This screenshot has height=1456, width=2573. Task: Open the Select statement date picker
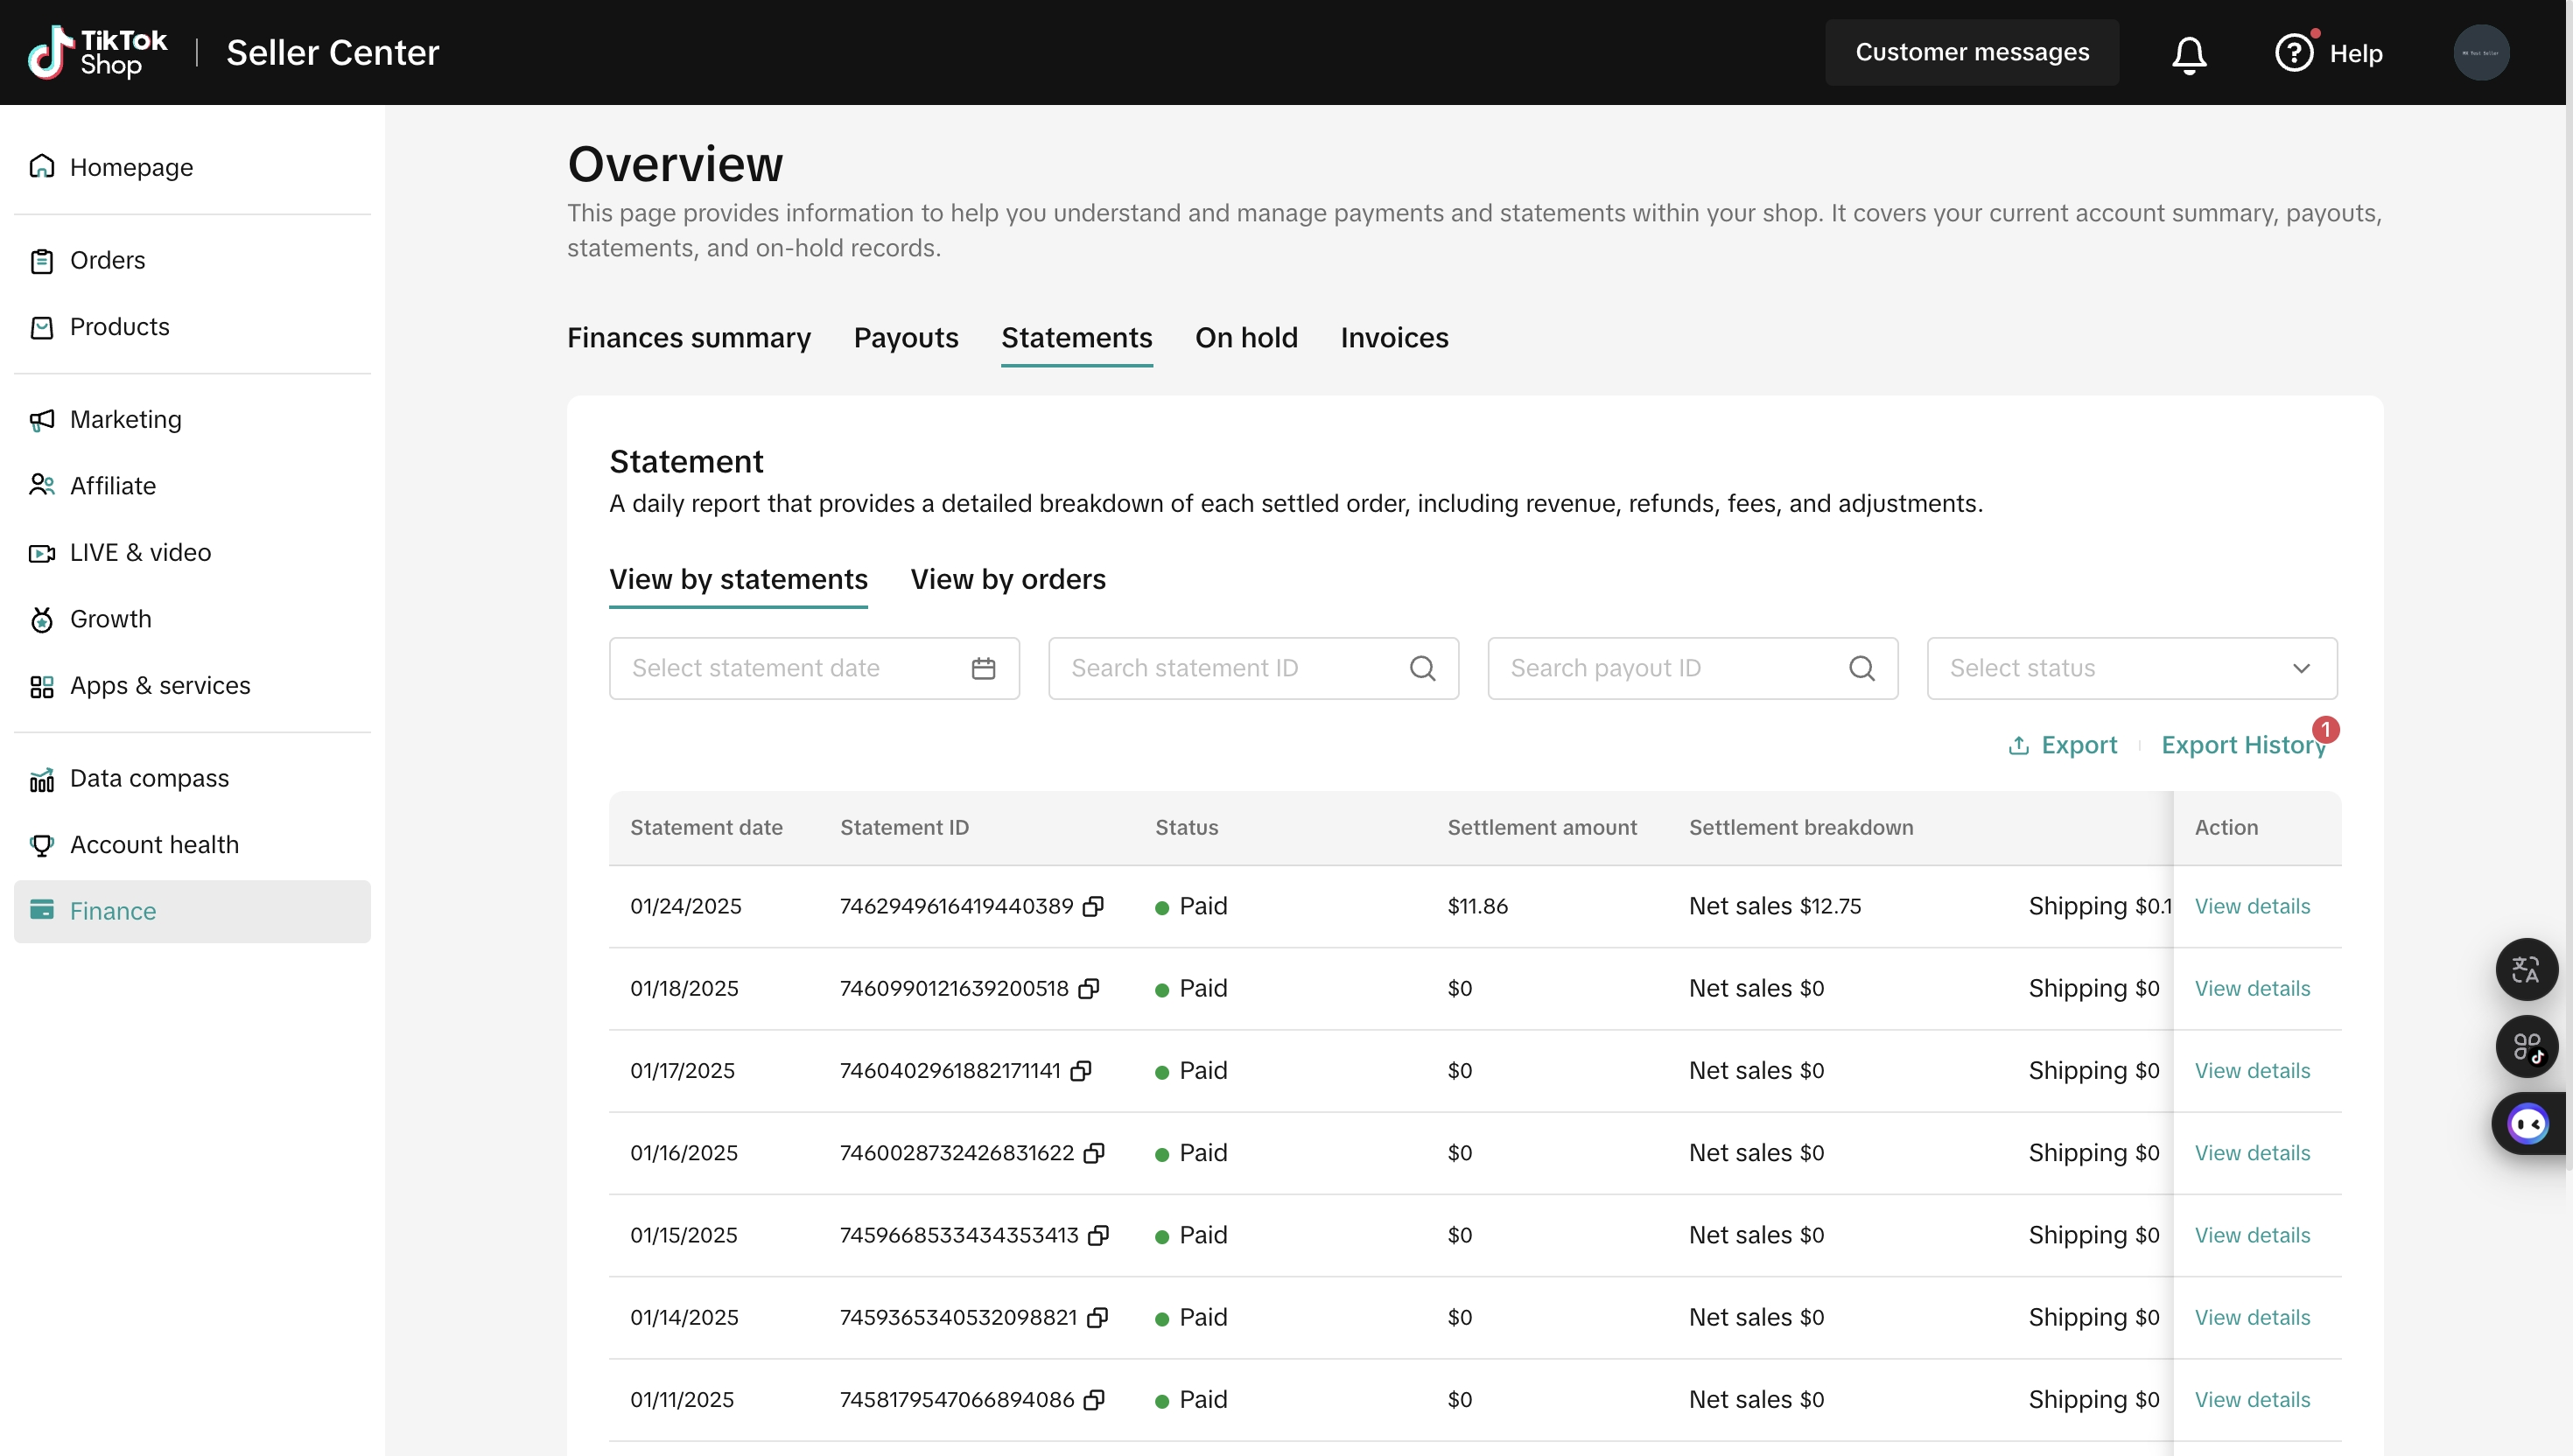[790, 668]
